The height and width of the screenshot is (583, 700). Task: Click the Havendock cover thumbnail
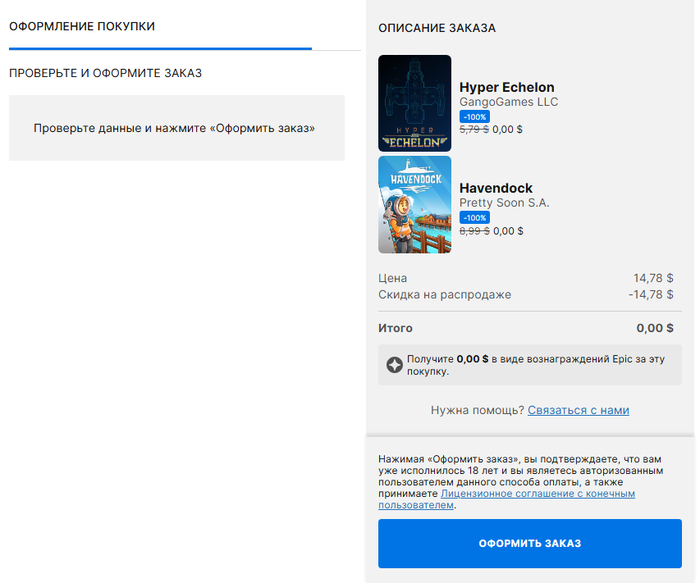pyautogui.click(x=415, y=205)
